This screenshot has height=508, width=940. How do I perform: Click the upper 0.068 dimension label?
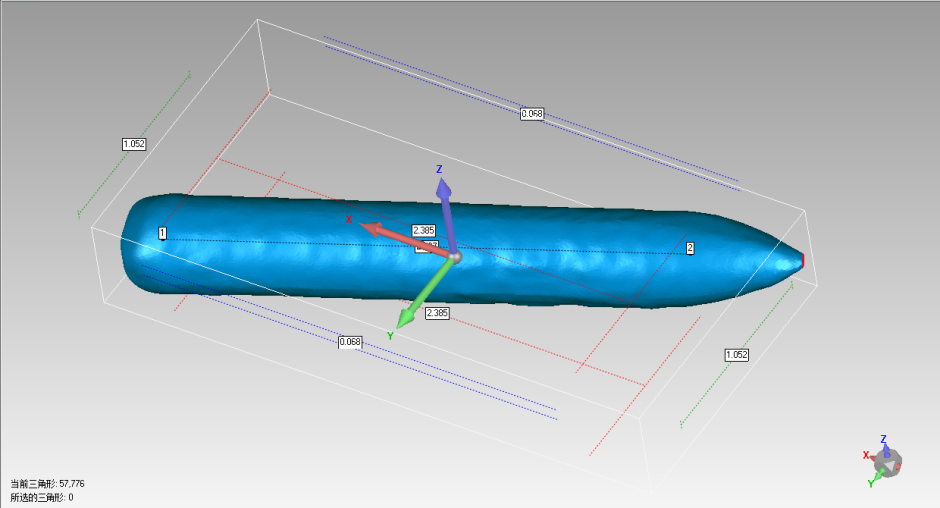(532, 114)
